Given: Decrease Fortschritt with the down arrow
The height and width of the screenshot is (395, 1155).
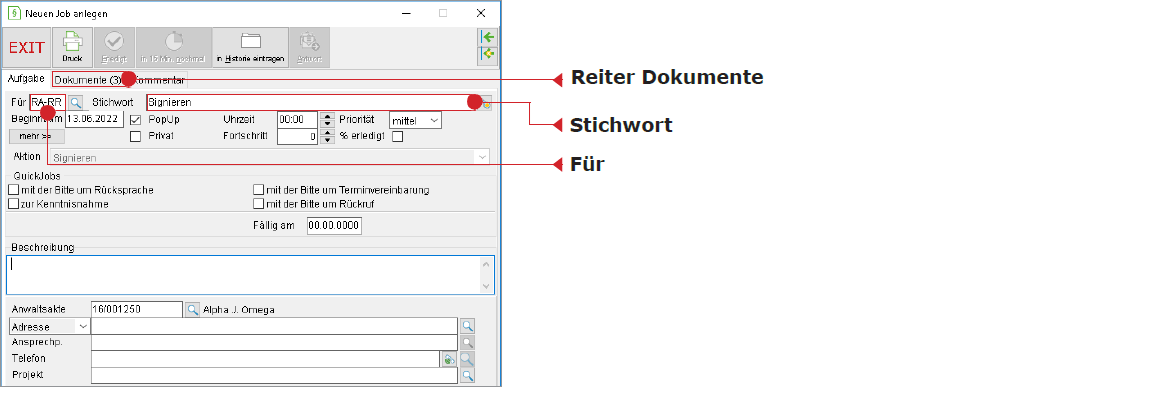Looking at the screenshot, I should click(328, 141).
